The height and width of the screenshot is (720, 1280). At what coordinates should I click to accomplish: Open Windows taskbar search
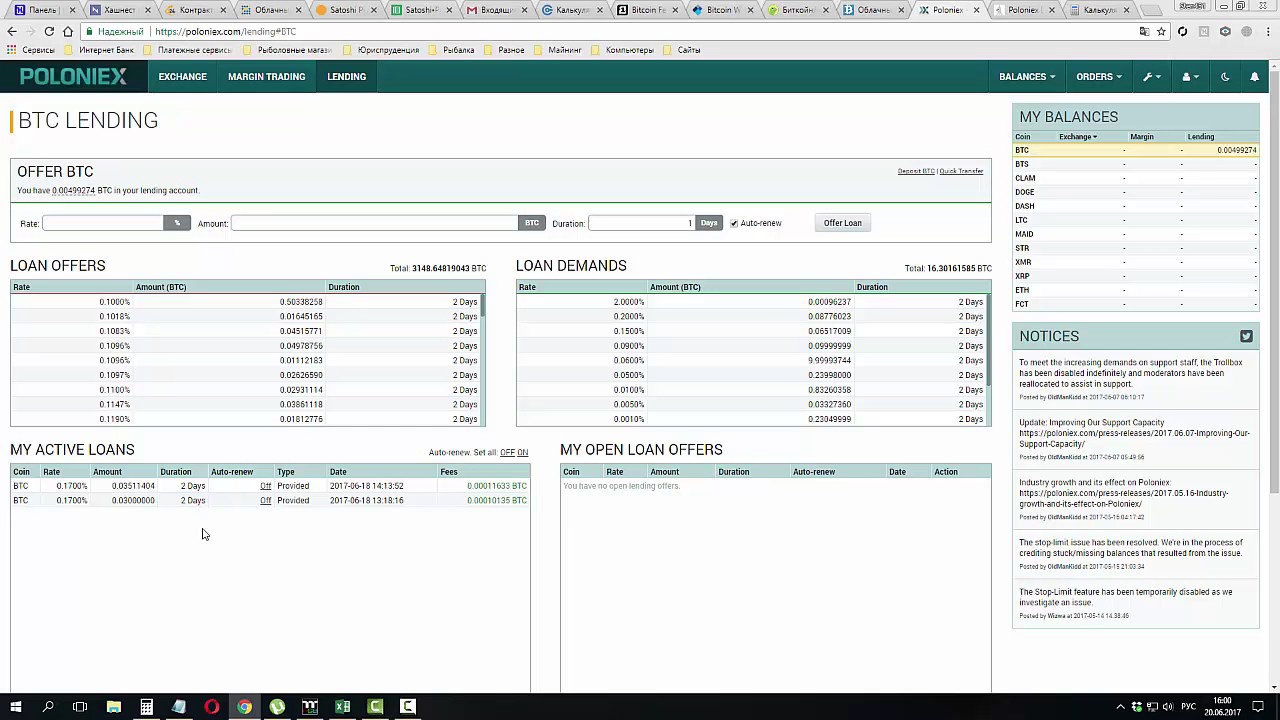tap(48, 707)
